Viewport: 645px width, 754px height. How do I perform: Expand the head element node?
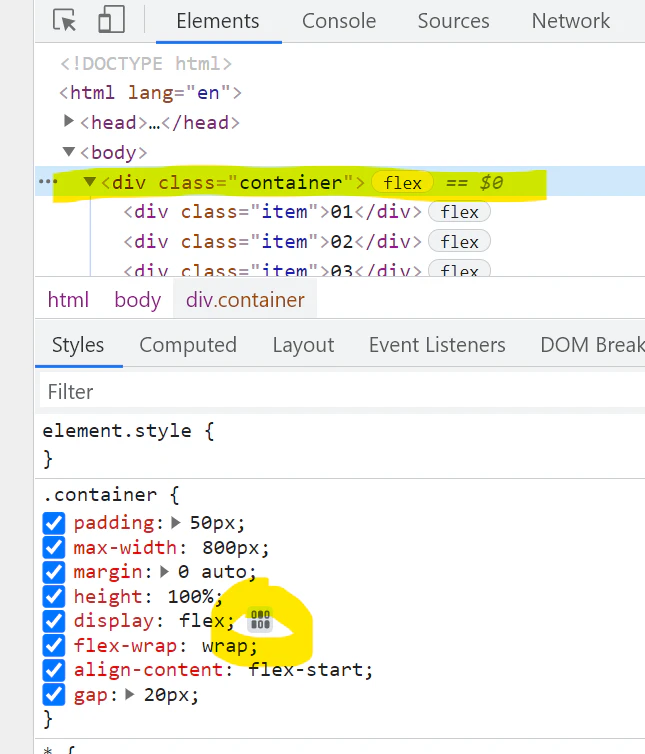69,121
